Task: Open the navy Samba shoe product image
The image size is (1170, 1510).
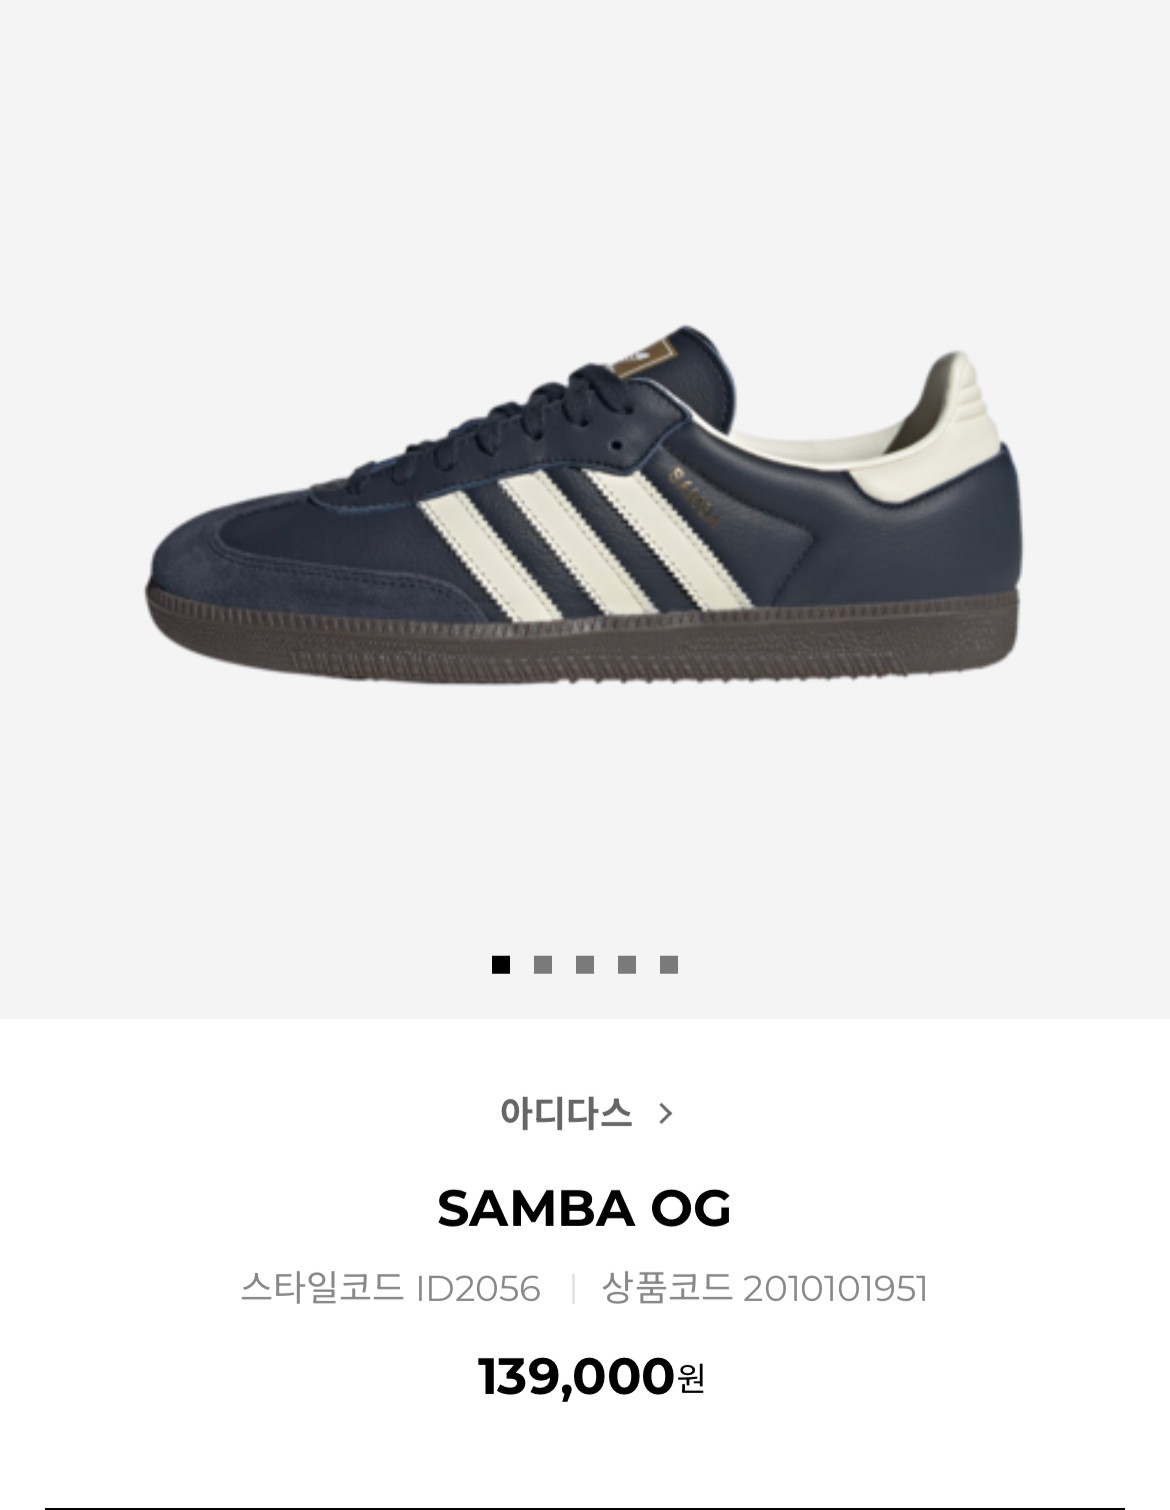Action: click(x=584, y=510)
